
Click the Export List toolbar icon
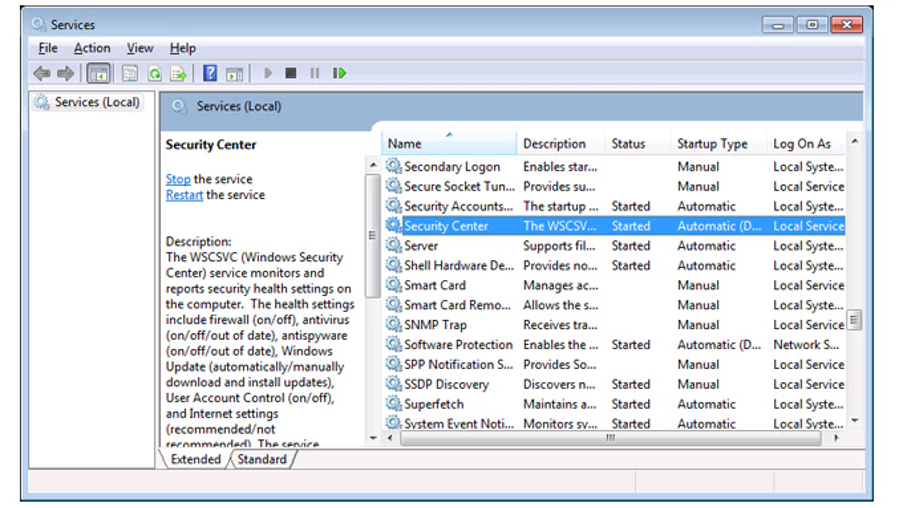point(179,73)
